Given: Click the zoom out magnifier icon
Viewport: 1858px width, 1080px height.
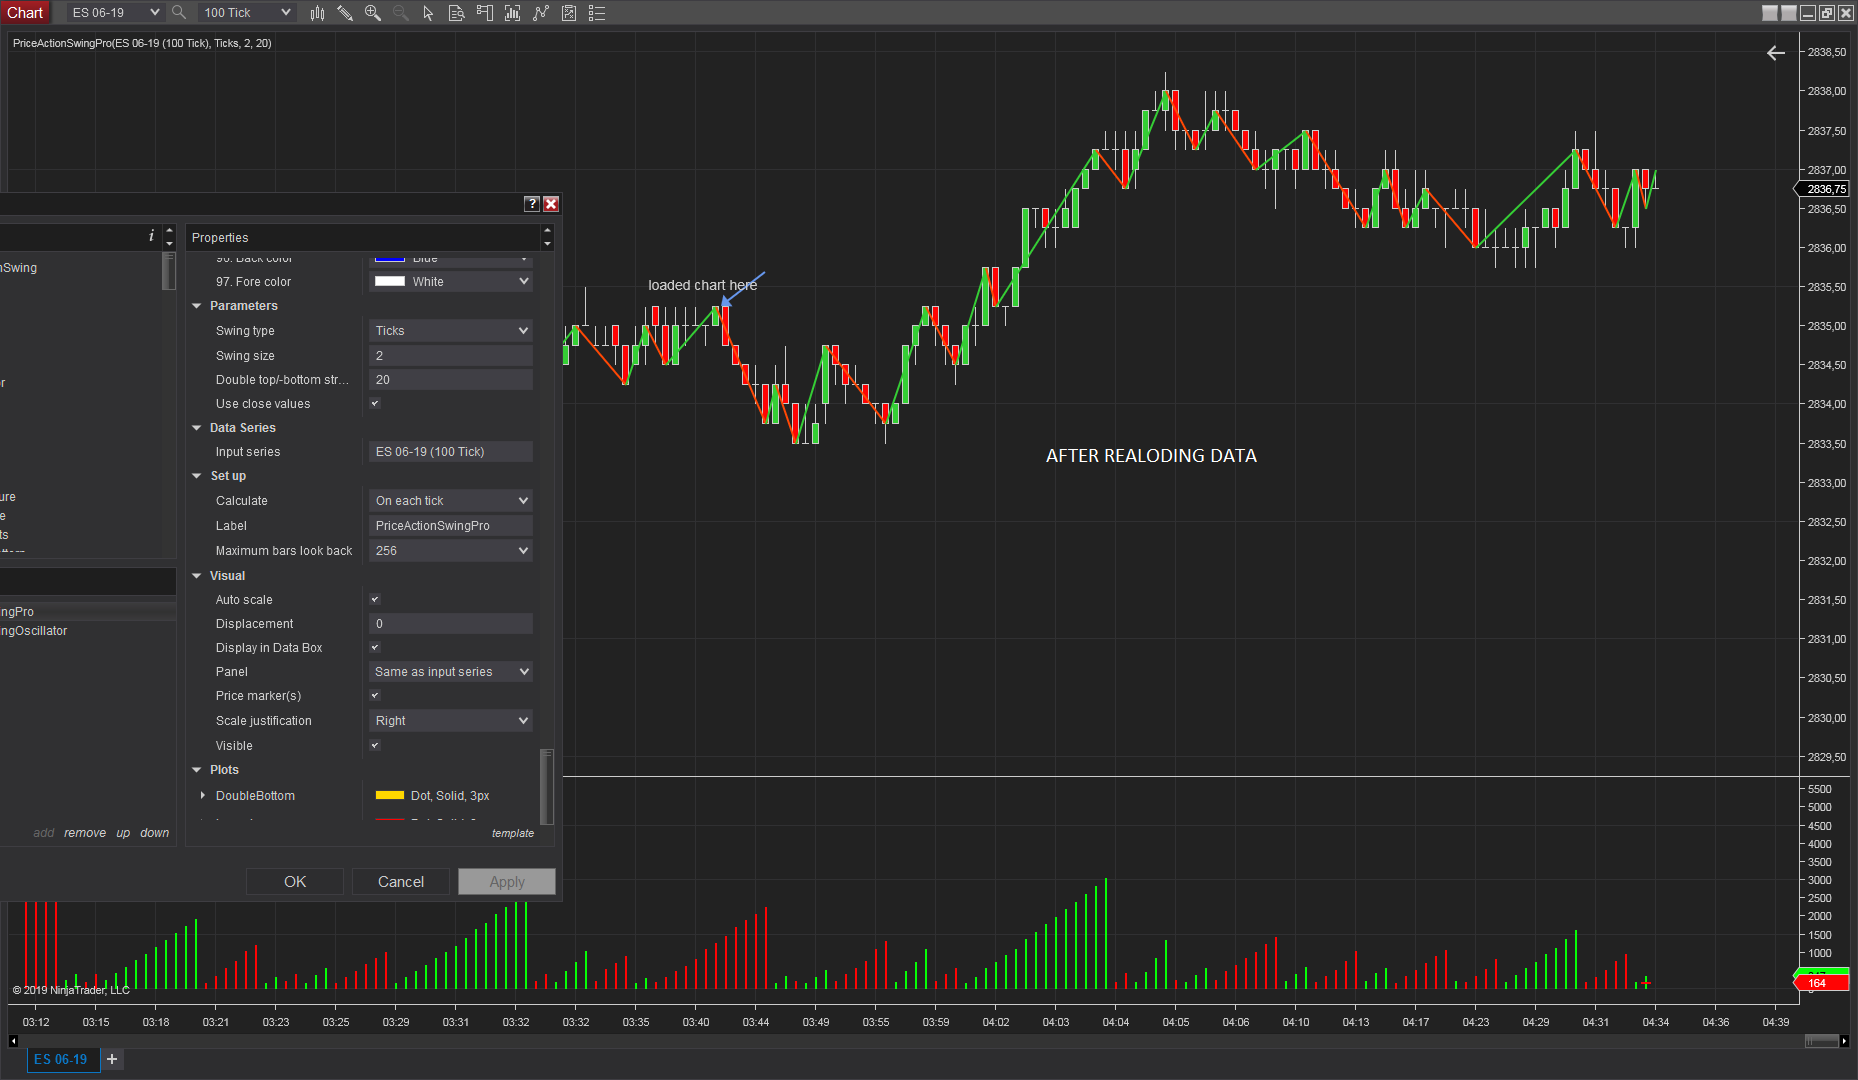Looking at the screenshot, I should point(401,13).
